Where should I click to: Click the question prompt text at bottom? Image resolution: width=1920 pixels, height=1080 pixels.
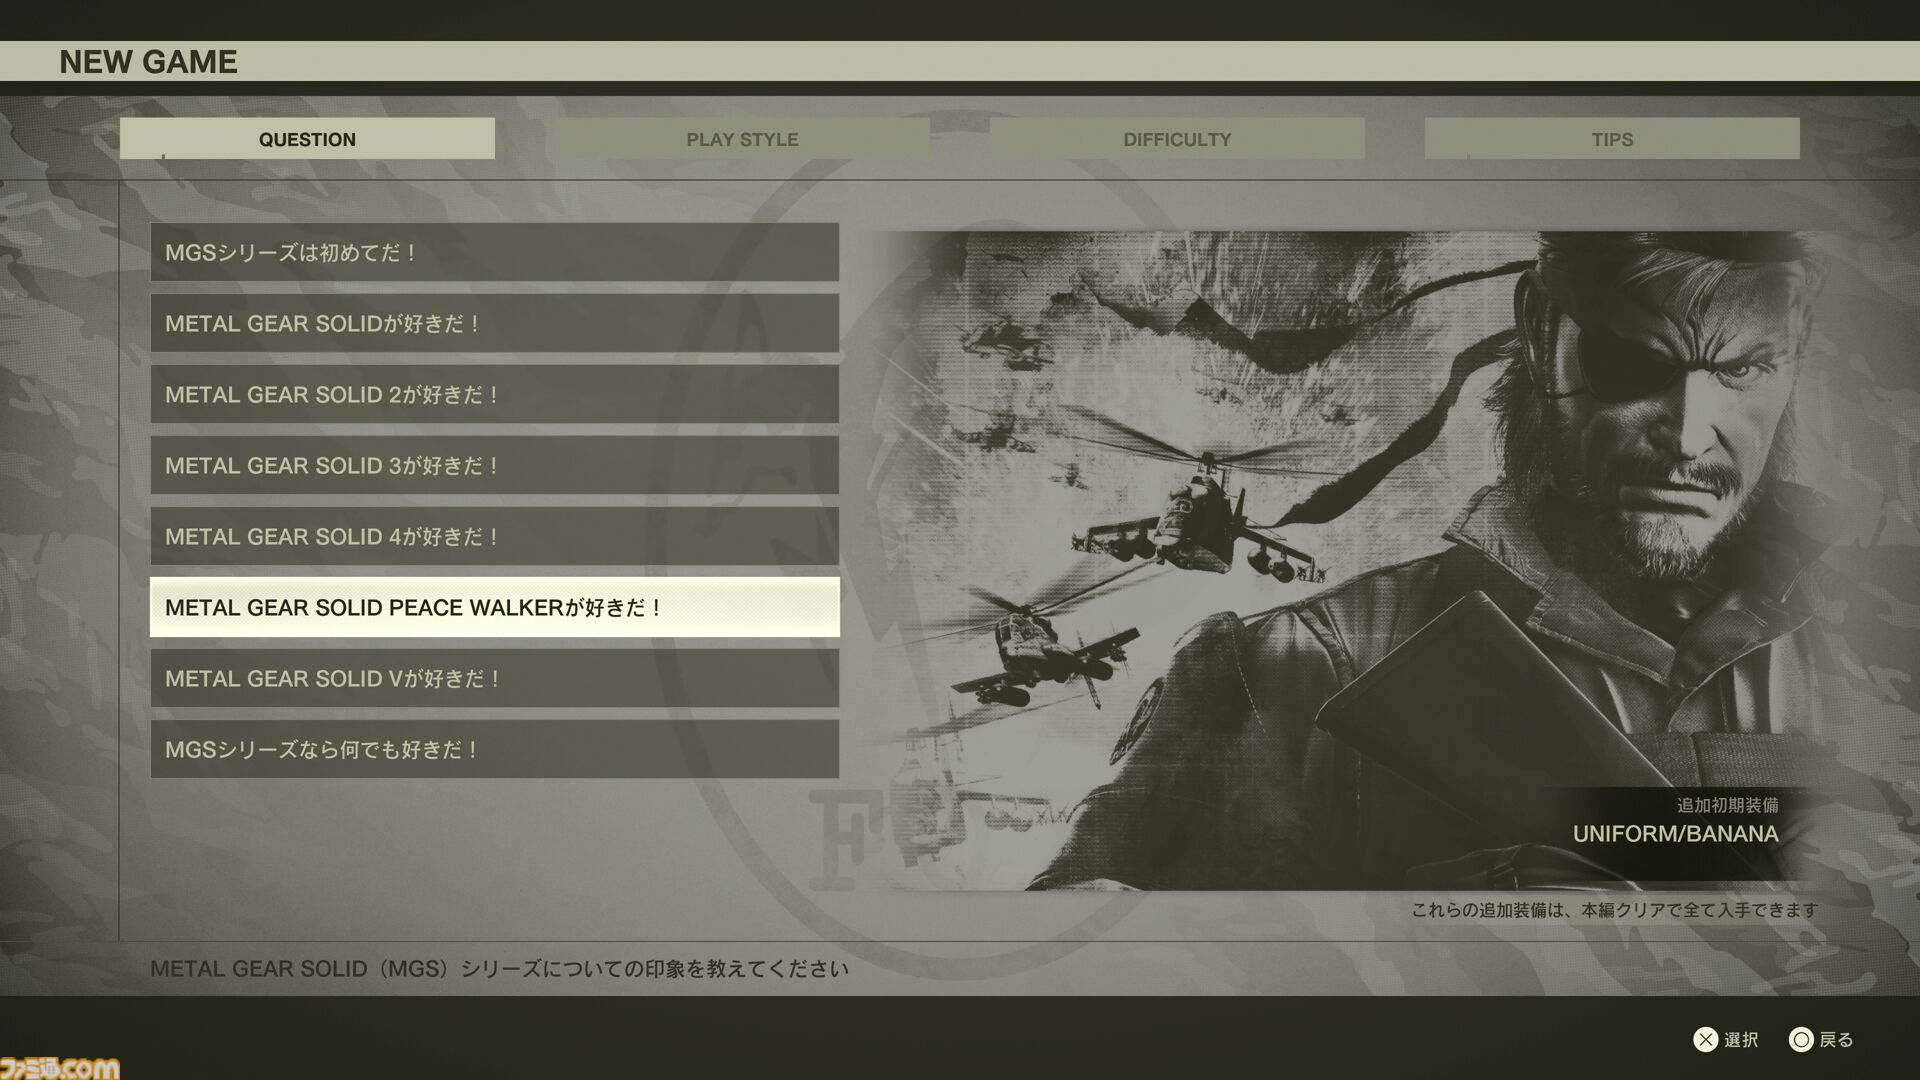tap(499, 968)
